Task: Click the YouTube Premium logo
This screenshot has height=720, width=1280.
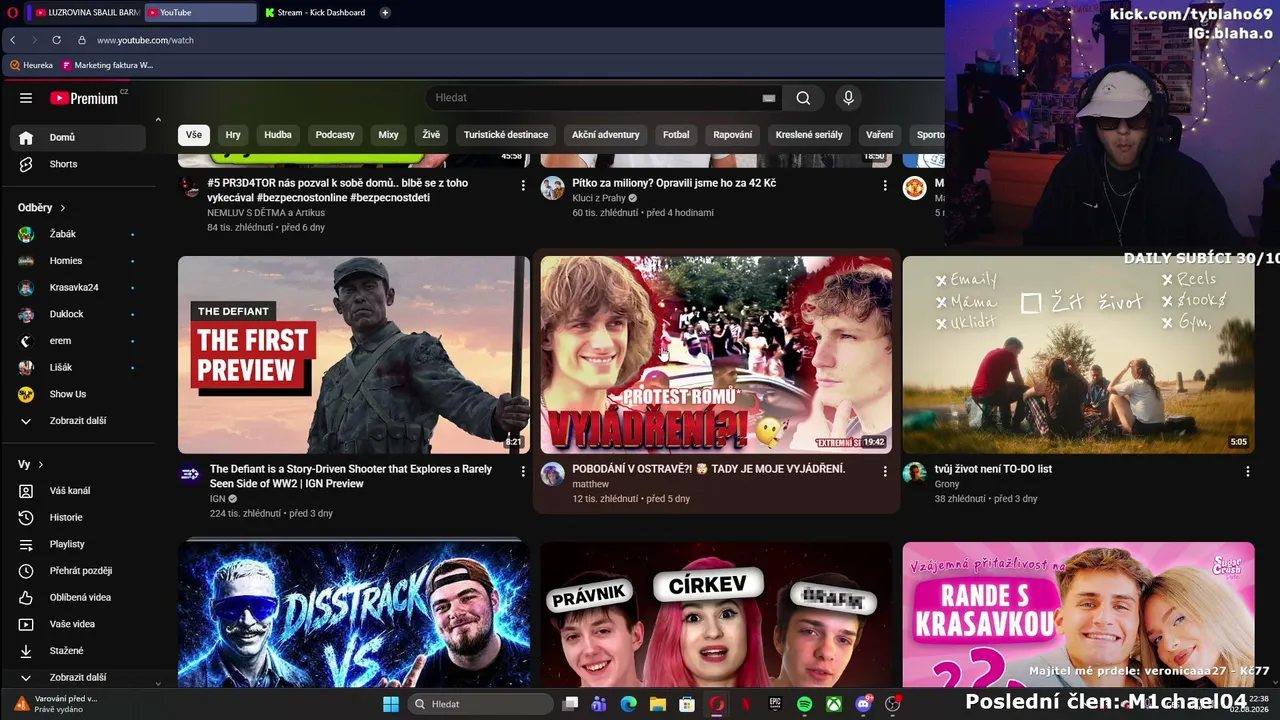Action: 86,98
